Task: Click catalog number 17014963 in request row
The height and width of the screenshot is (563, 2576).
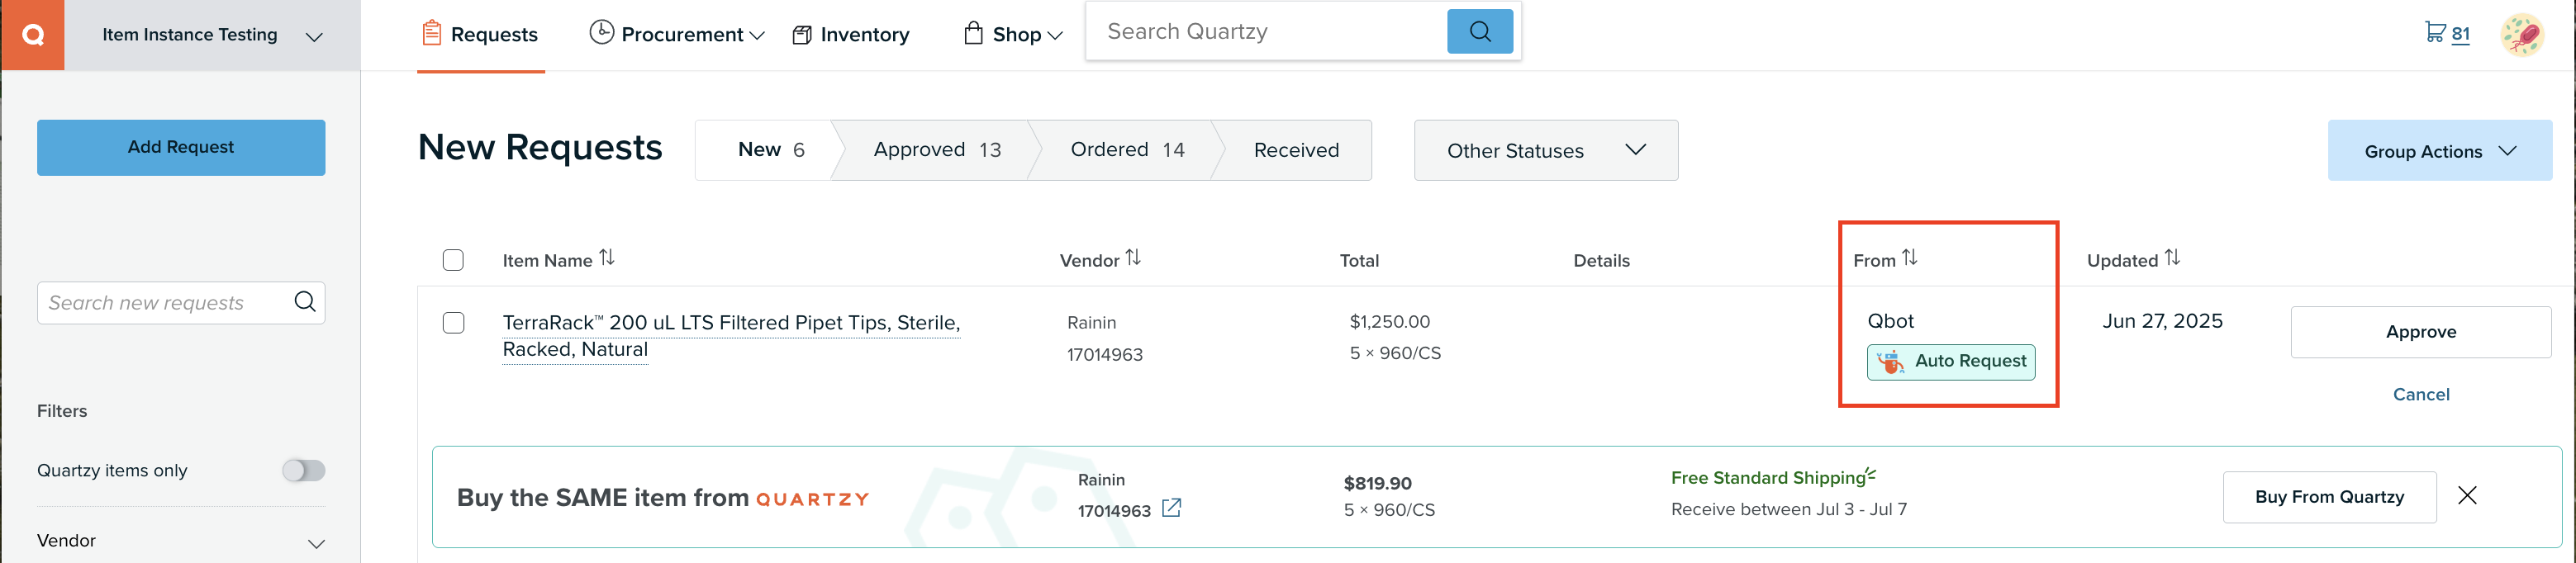Action: pyautogui.click(x=1104, y=355)
